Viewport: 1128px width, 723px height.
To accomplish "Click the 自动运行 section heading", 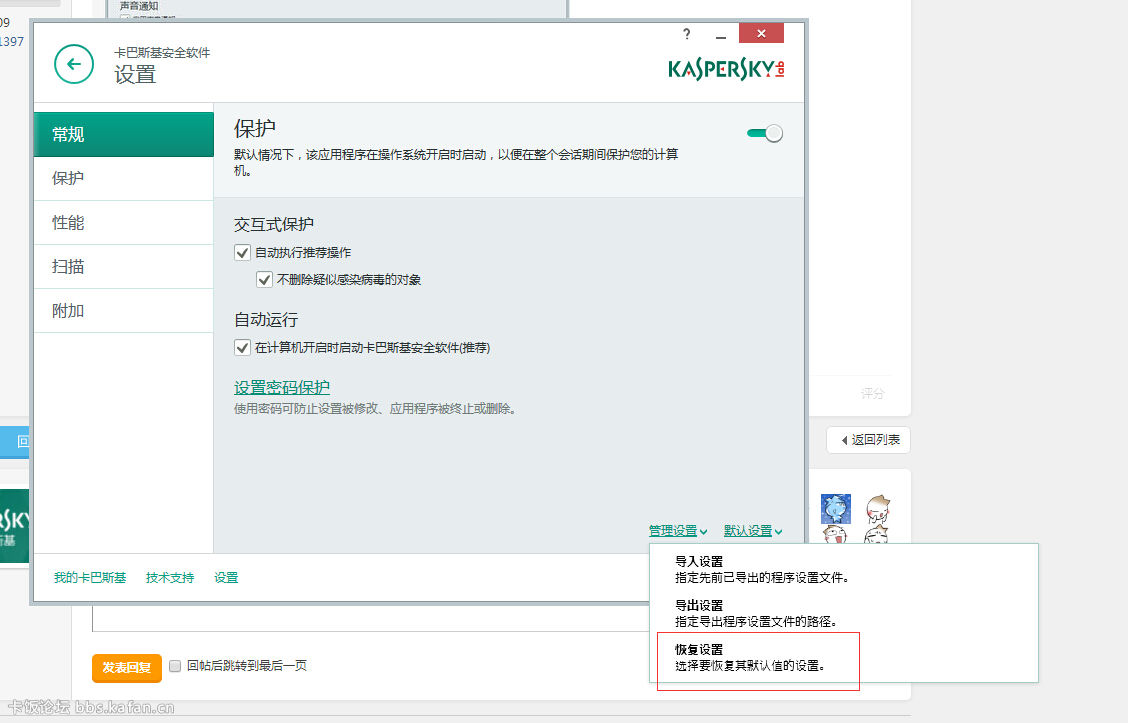I will 265,319.
